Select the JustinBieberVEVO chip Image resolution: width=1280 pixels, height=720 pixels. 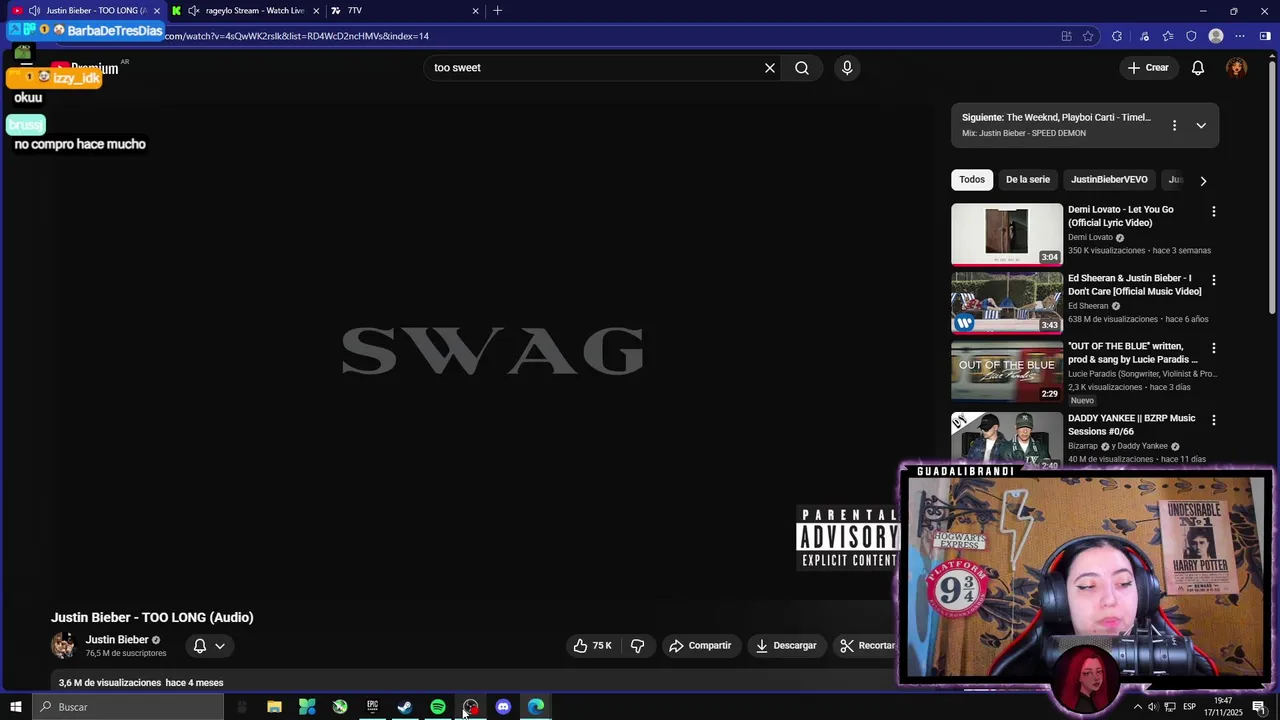click(x=1109, y=180)
